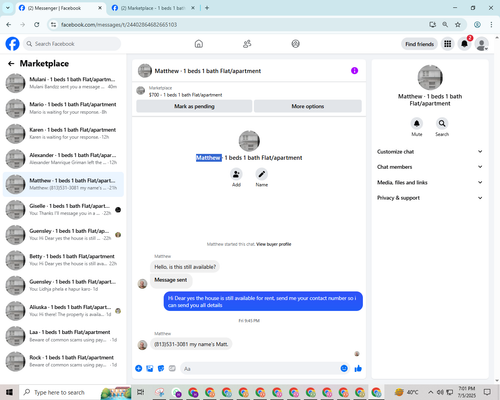500x400 pixels.
Task: Open a new browser tab
Action: (207, 8)
